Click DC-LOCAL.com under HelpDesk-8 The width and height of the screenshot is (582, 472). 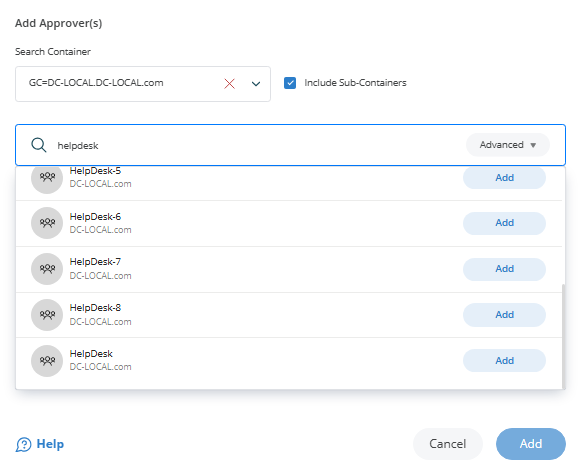click(100, 322)
